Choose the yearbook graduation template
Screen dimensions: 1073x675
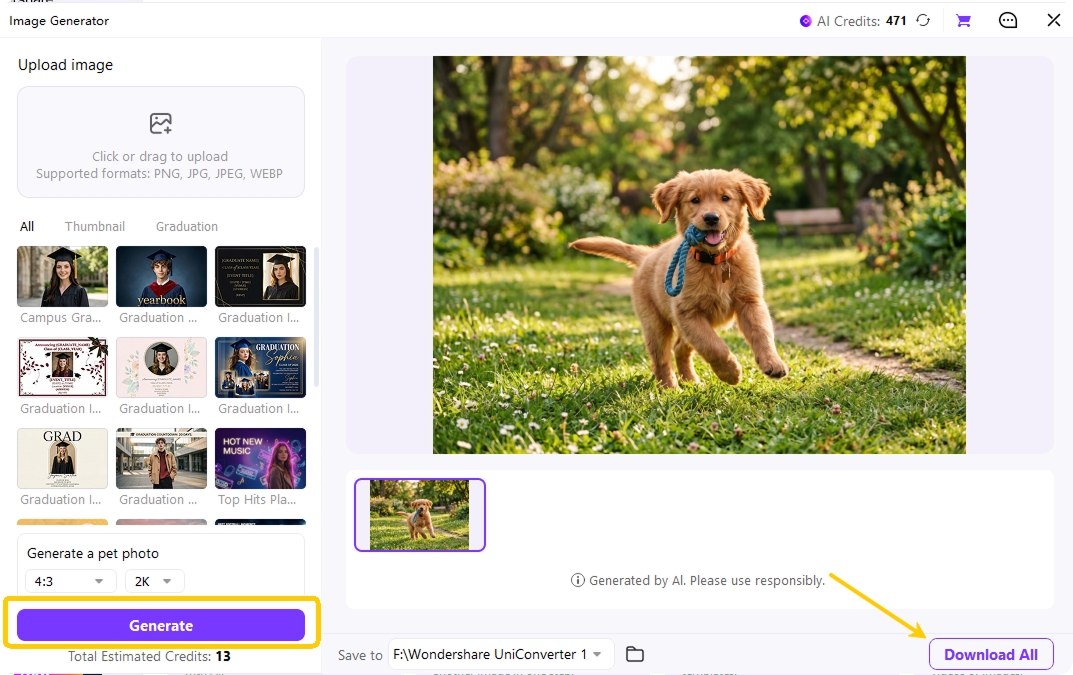pyautogui.click(x=161, y=277)
